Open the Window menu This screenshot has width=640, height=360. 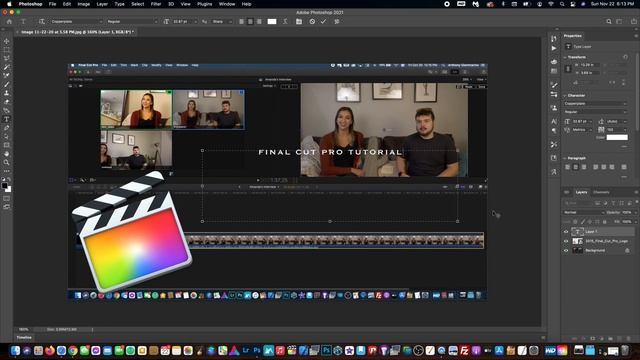(227, 4)
